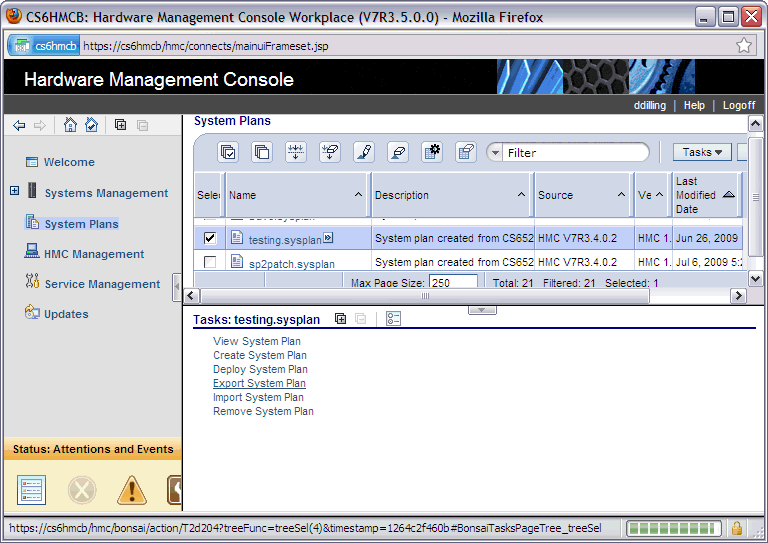Click the Help link in header

(694, 105)
